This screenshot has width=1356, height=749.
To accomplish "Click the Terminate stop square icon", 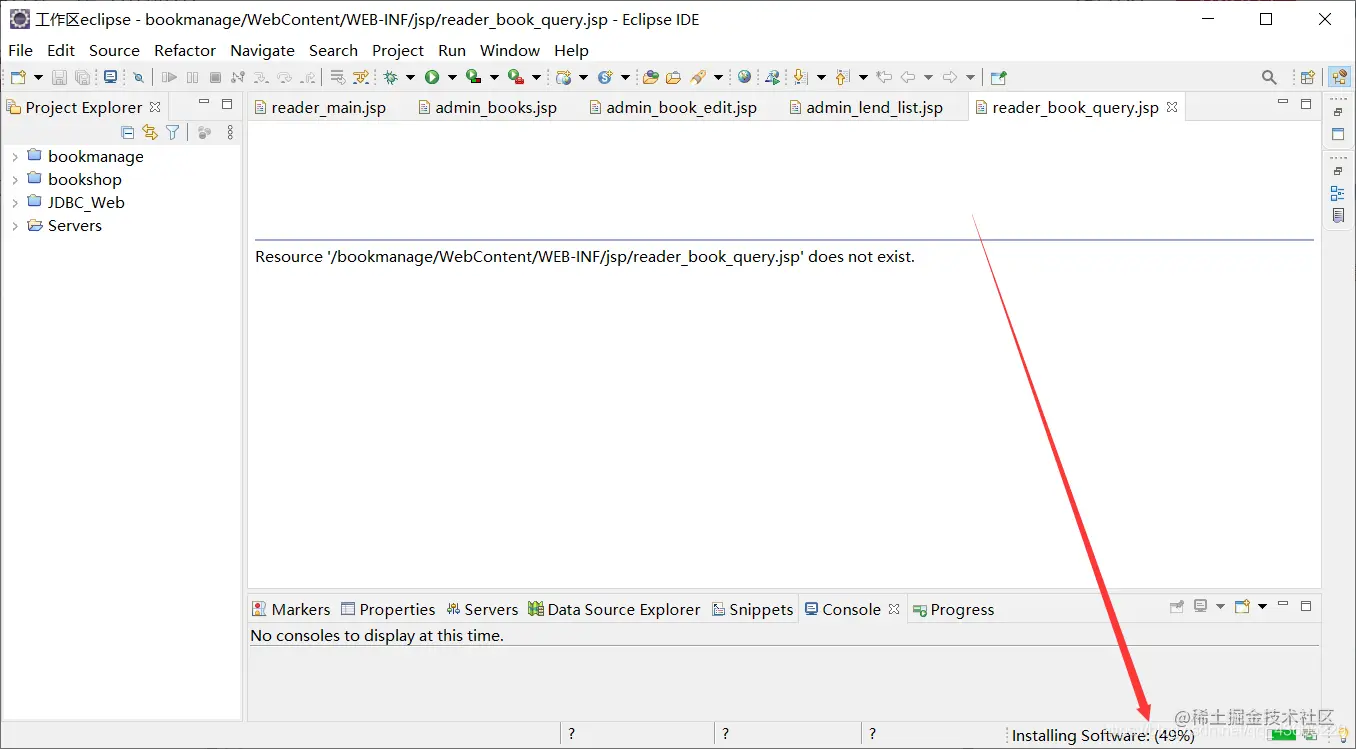I will [215, 77].
